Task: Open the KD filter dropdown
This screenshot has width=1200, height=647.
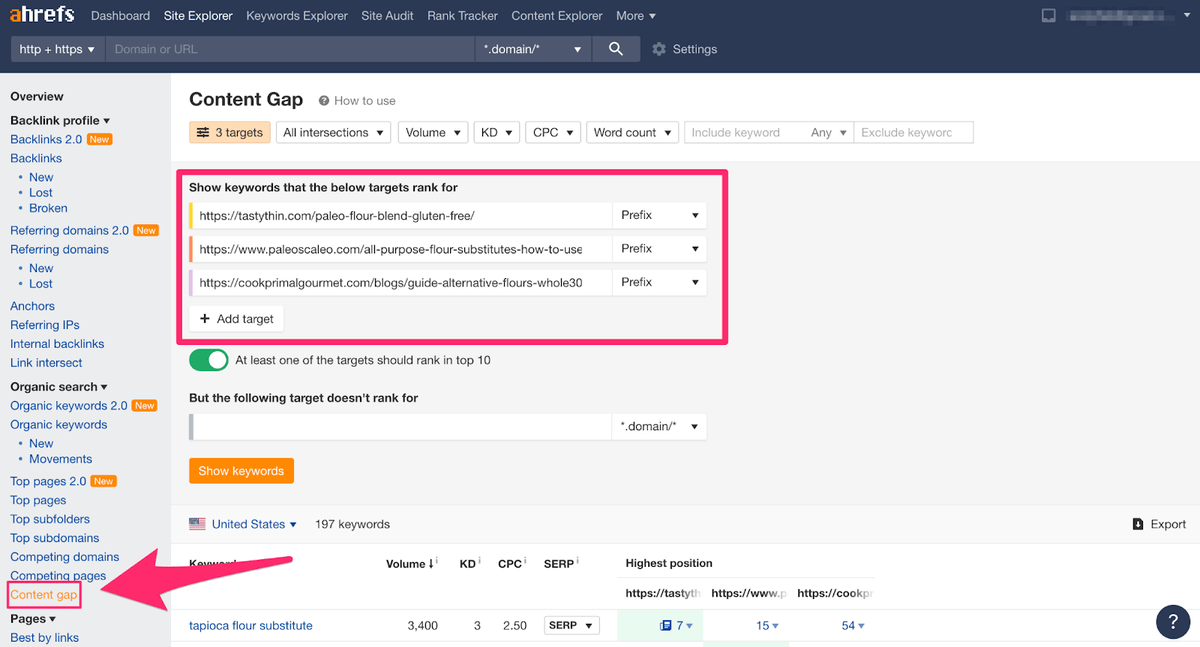Action: coord(496,132)
